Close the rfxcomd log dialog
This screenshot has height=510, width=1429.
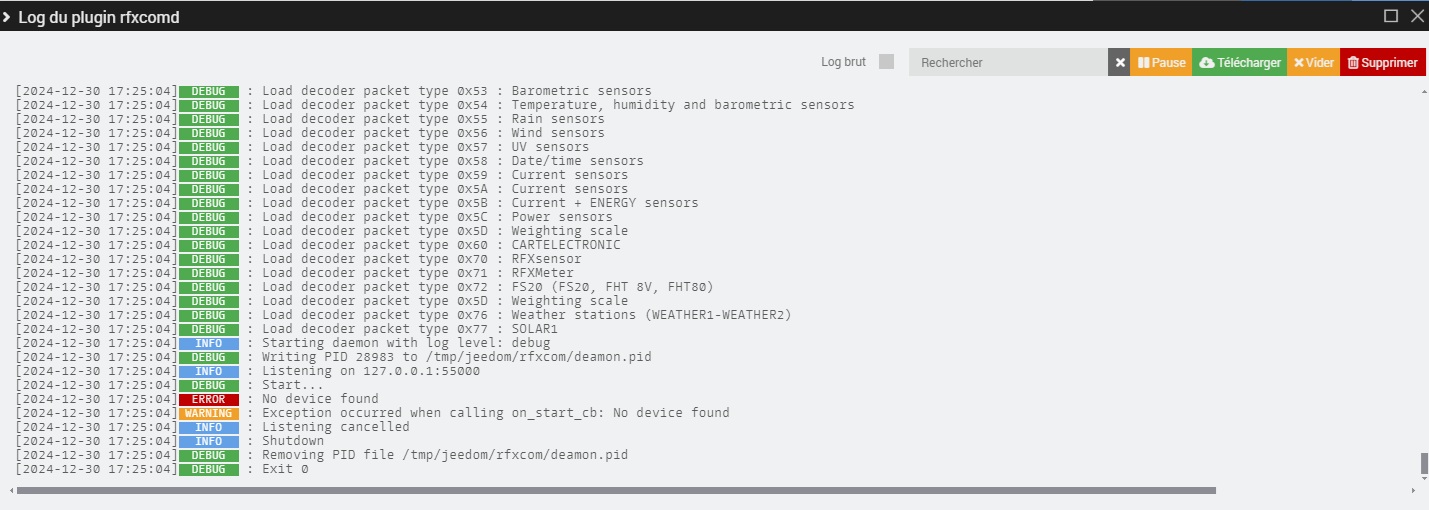[x=1416, y=16]
